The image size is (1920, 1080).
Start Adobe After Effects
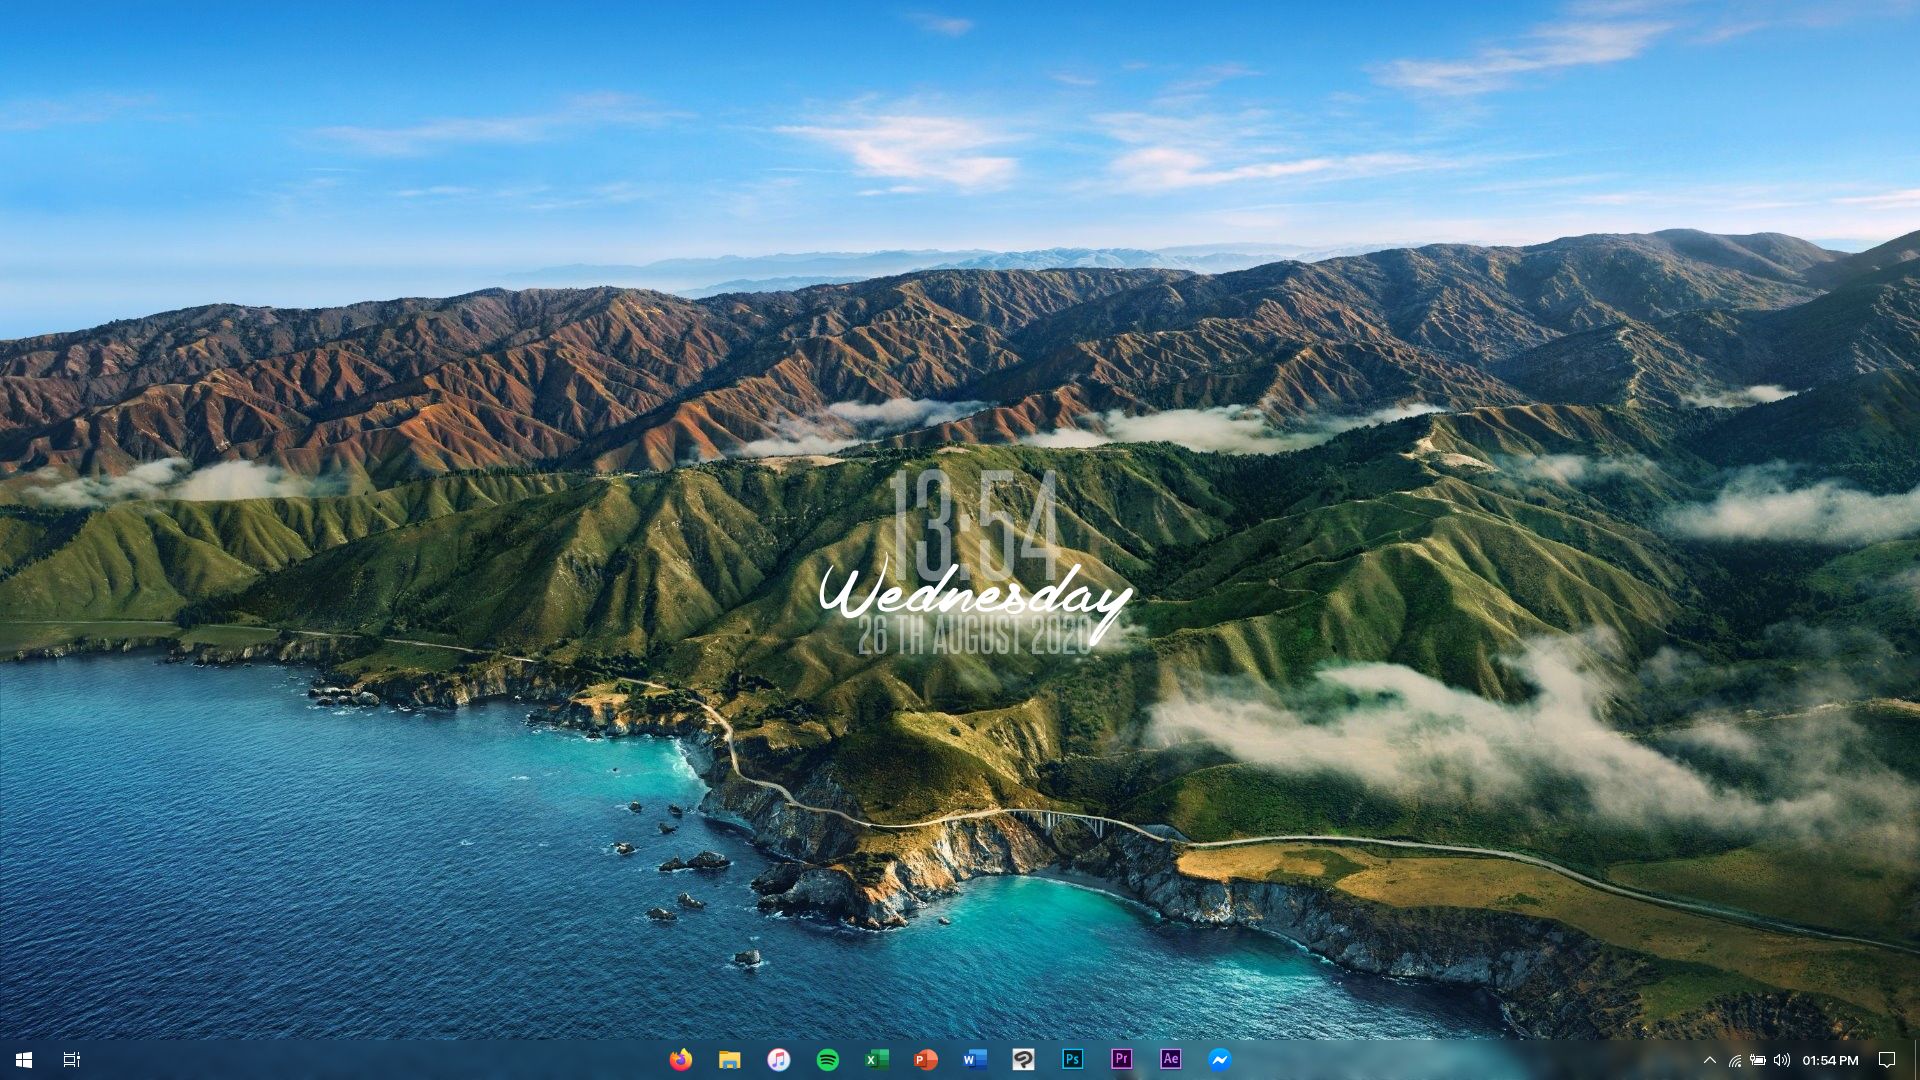[1170, 1060]
